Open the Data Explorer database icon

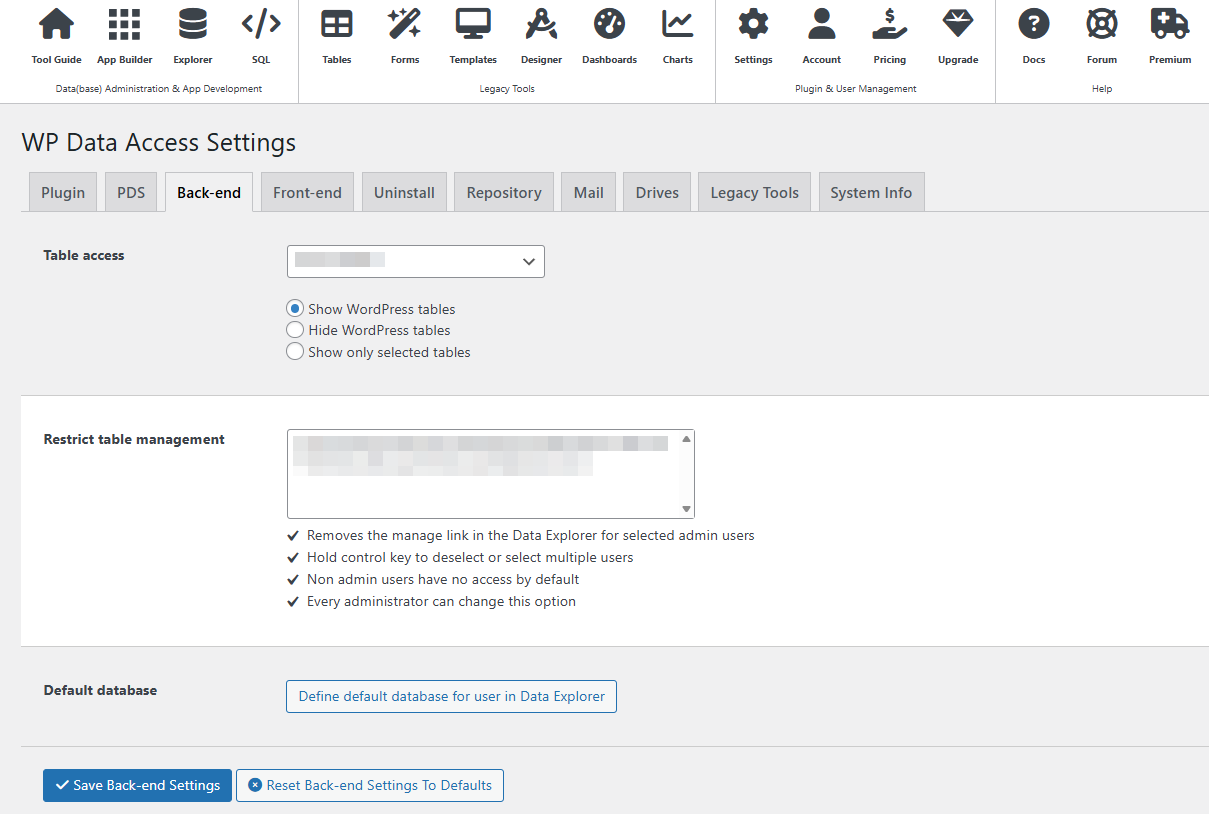pos(192,25)
